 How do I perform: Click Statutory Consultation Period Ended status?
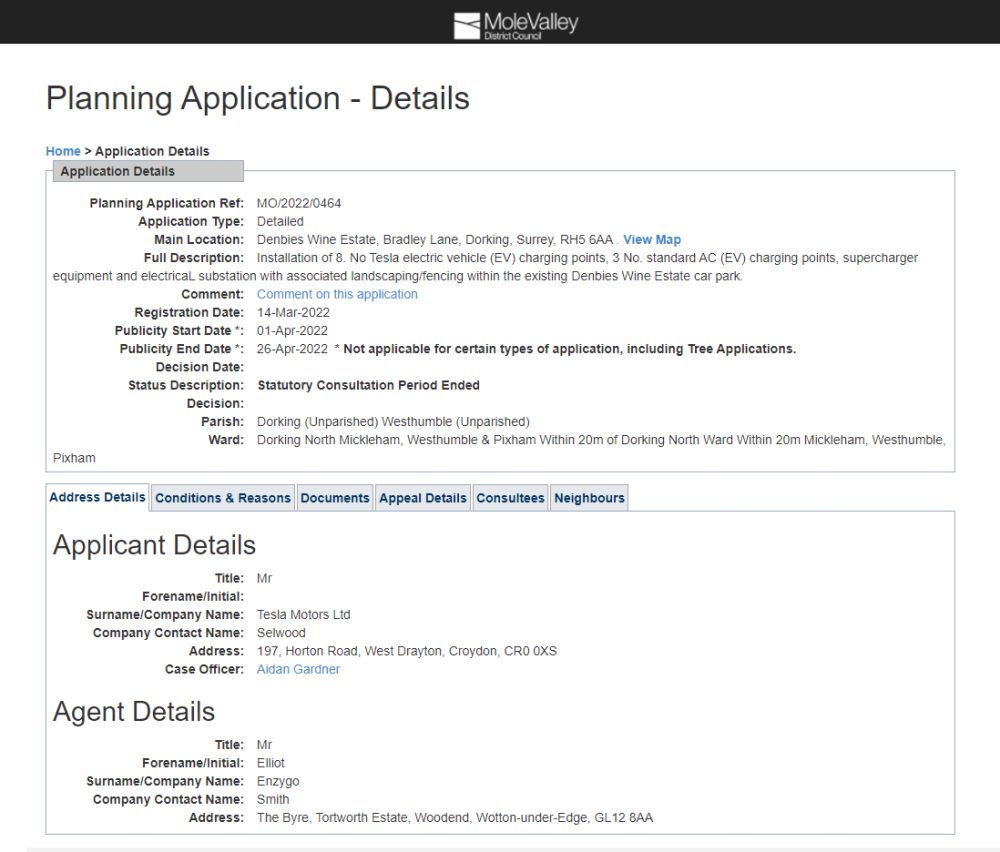pyautogui.click(x=369, y=386)
